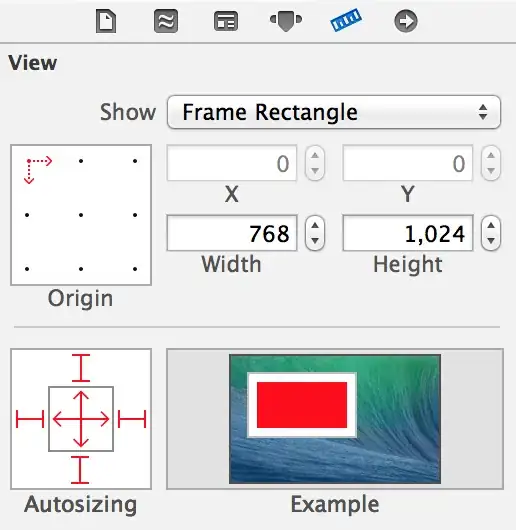Decrease the Height value with stepper down arrow
Screen dimensions: 516x530
[x=491, y=241]
